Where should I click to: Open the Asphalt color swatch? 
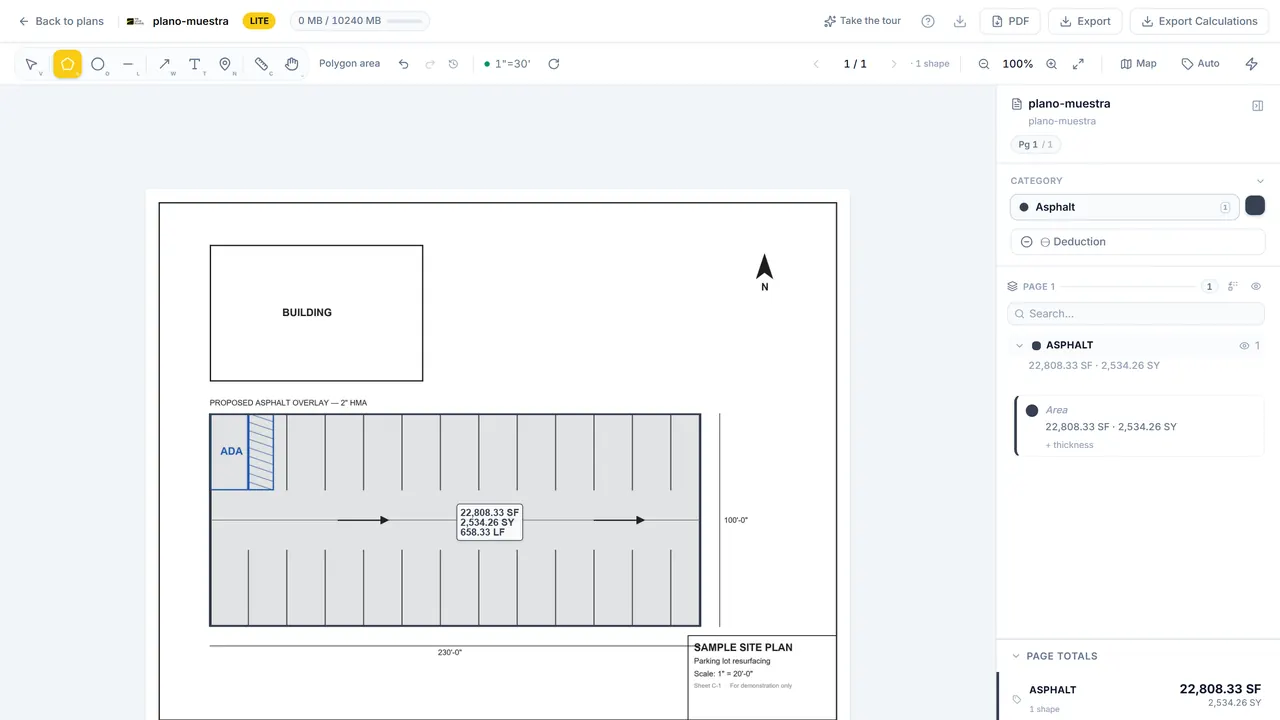(1255, 206)
